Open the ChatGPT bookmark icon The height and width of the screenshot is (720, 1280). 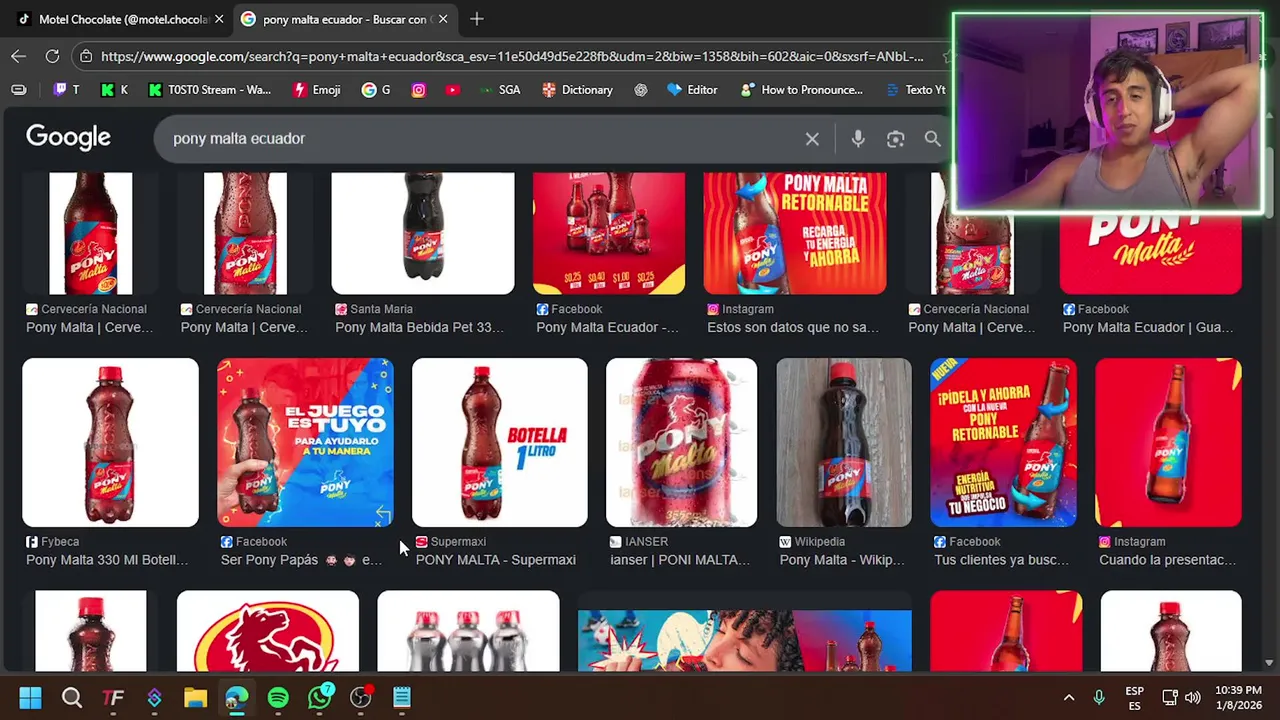pos(641,90)
